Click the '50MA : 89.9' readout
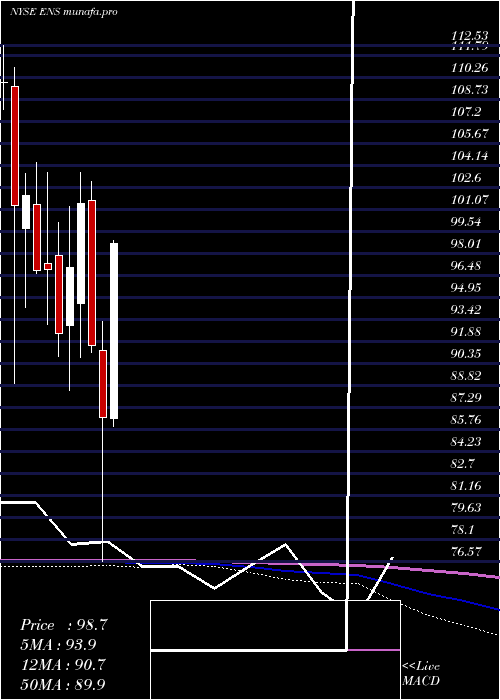500x700 pixels. (x=63, y=683)
